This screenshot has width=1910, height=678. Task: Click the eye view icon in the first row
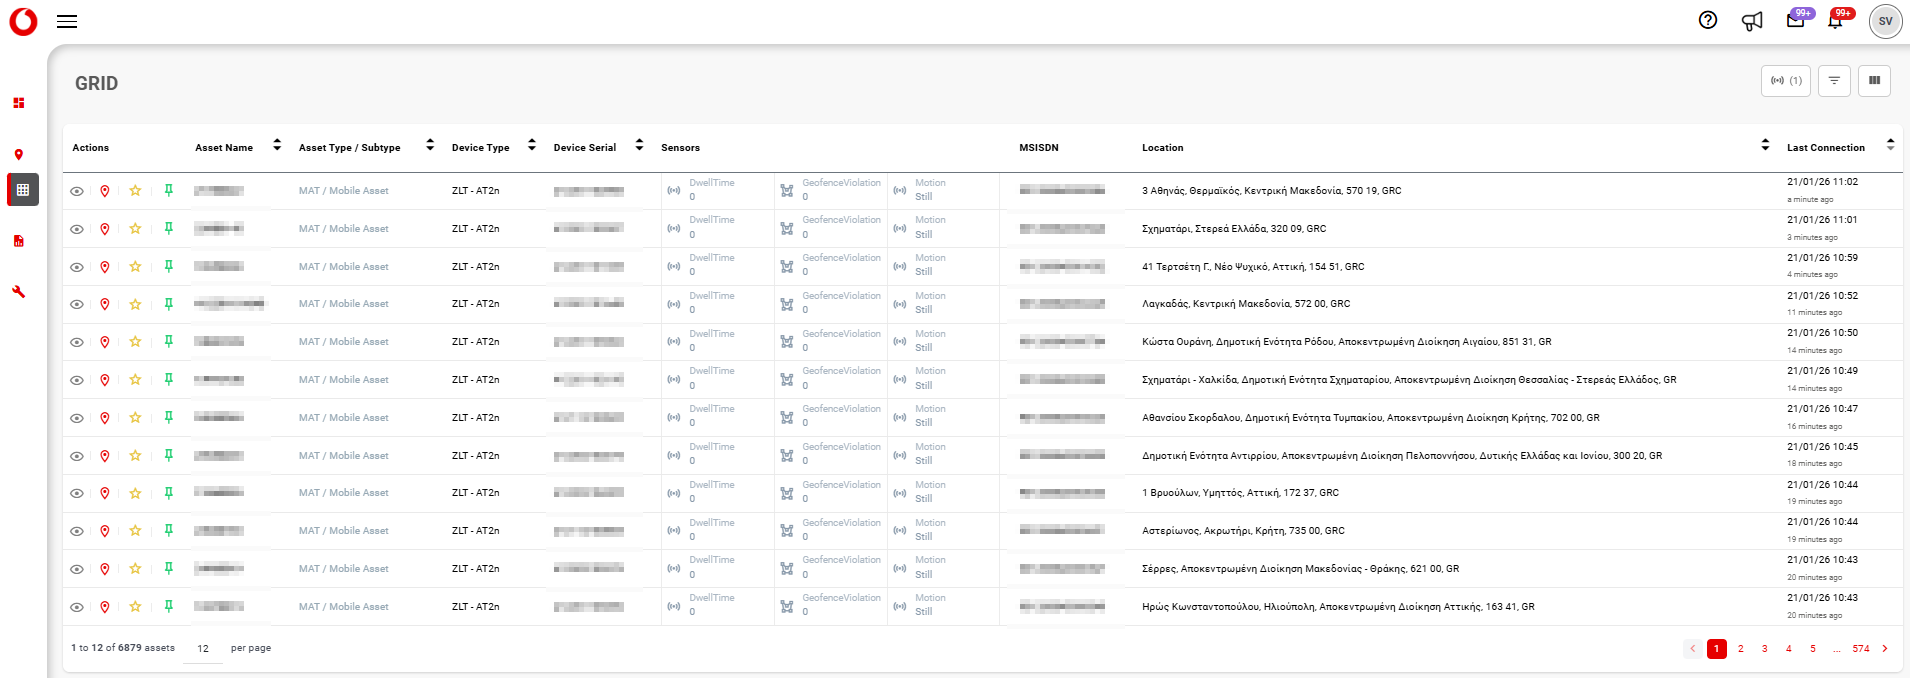76,191
